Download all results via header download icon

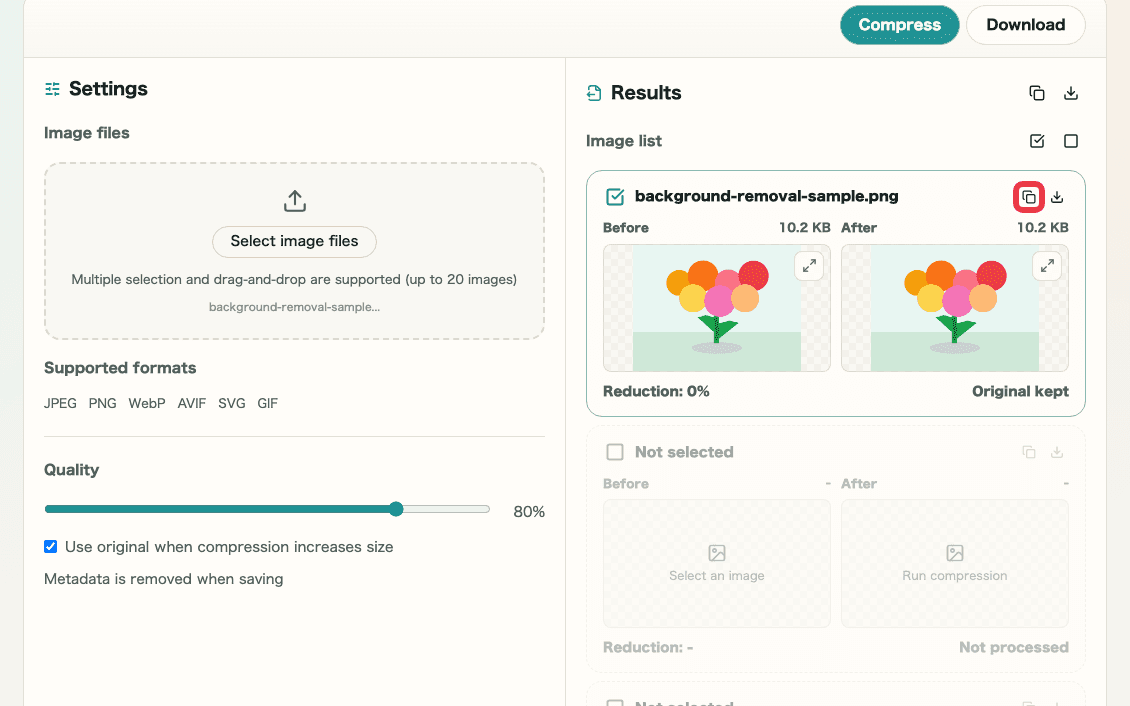tap(1071, 93)
